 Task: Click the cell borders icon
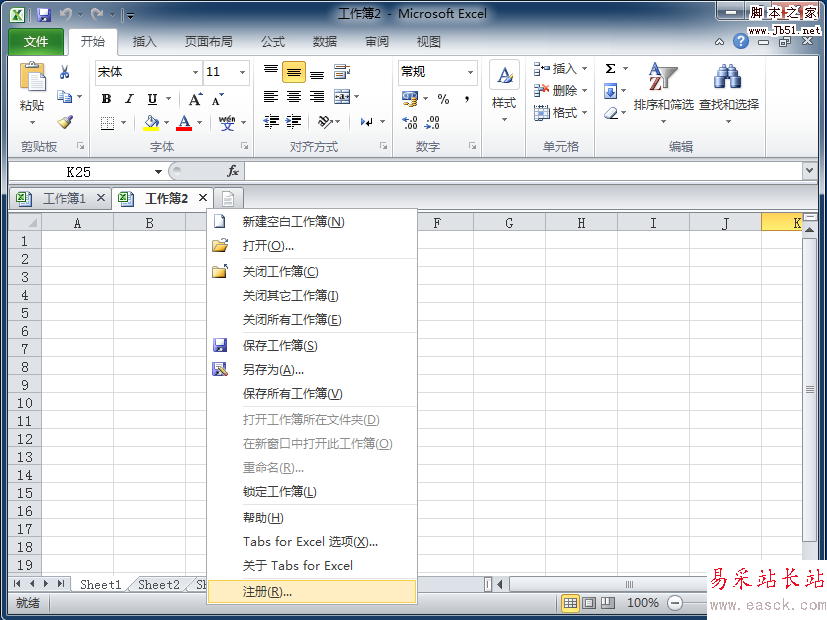pos(107,123)
